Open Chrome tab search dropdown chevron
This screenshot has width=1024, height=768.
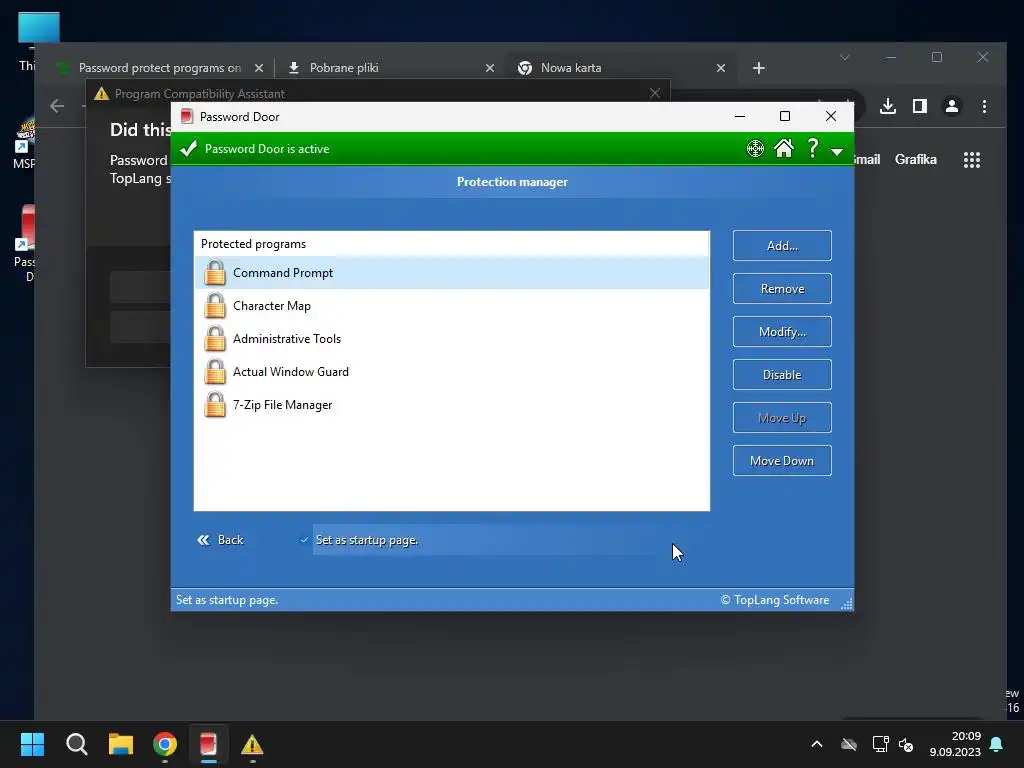844,57
